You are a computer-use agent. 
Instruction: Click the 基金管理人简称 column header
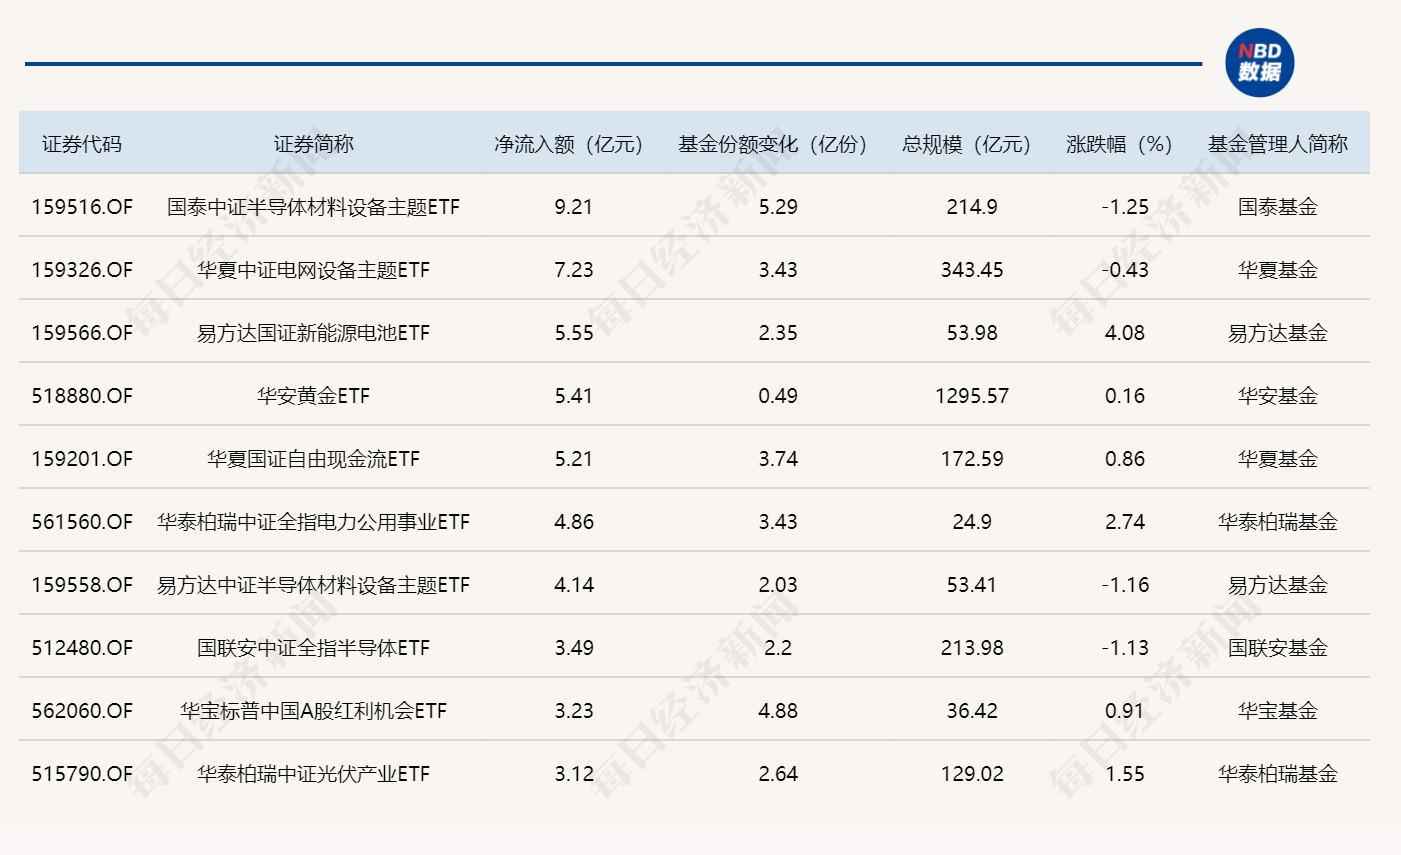[1277, 144]
